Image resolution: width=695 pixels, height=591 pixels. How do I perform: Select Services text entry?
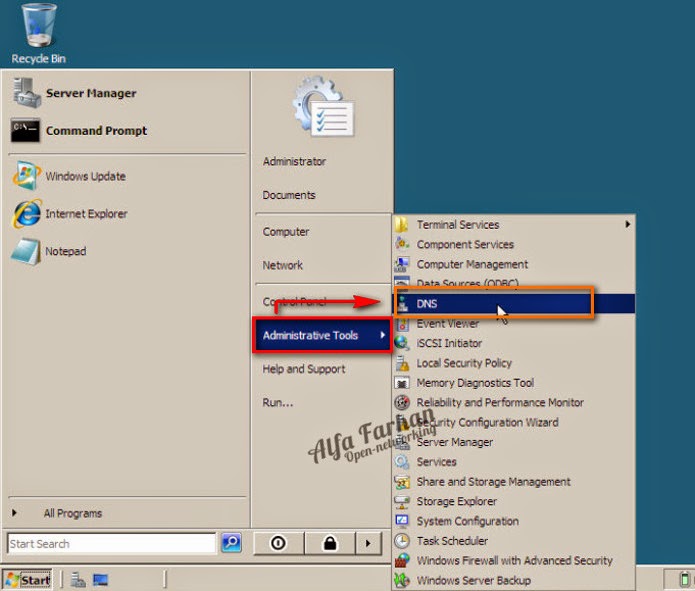436,462
